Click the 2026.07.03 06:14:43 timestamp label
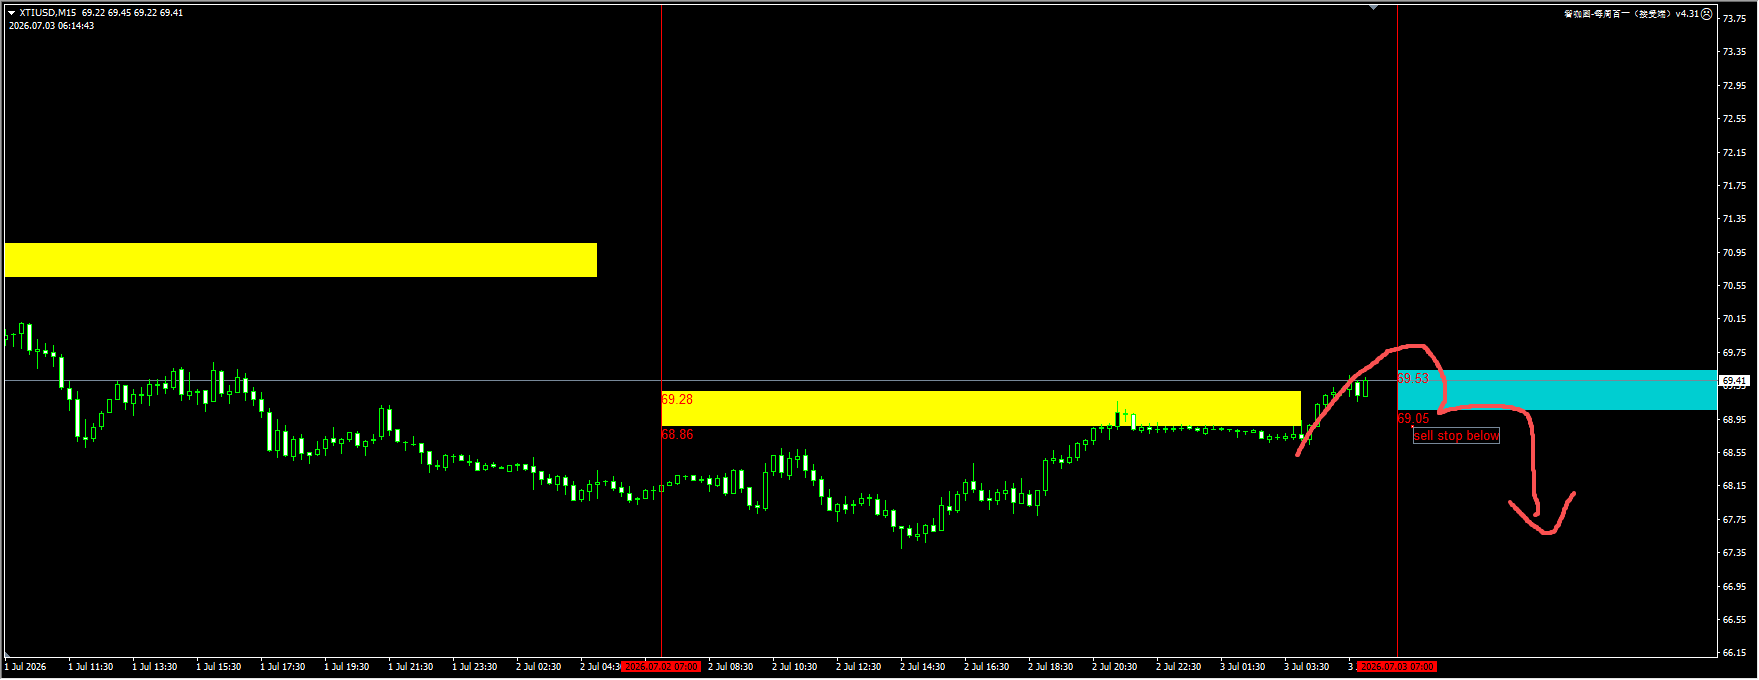 coord(51,26)
